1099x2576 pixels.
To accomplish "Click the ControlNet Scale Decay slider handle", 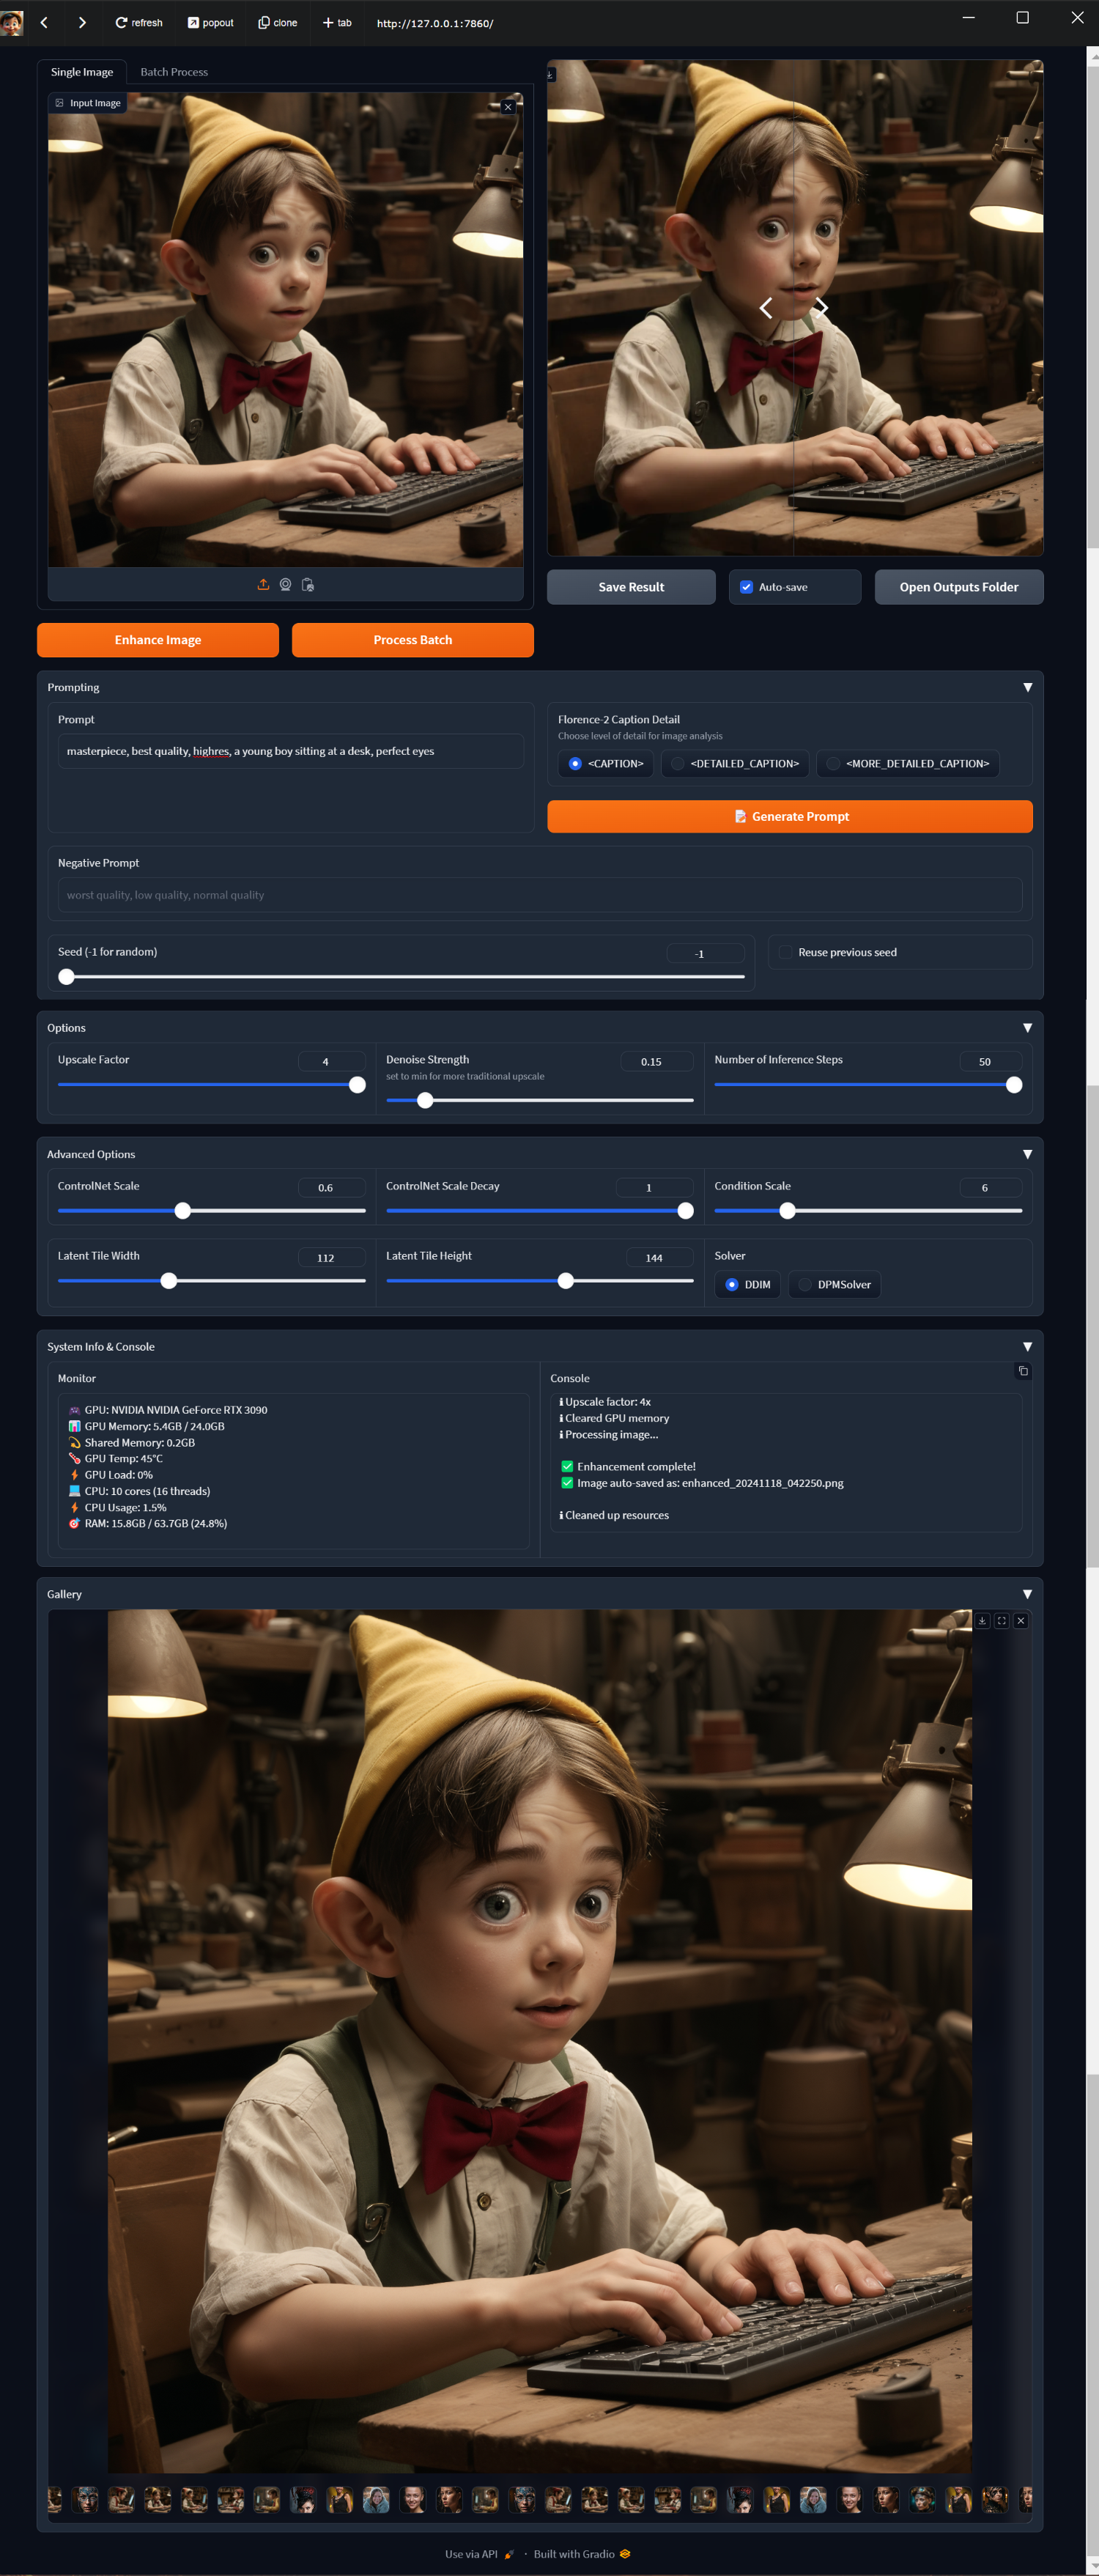I will point(685,1211).
